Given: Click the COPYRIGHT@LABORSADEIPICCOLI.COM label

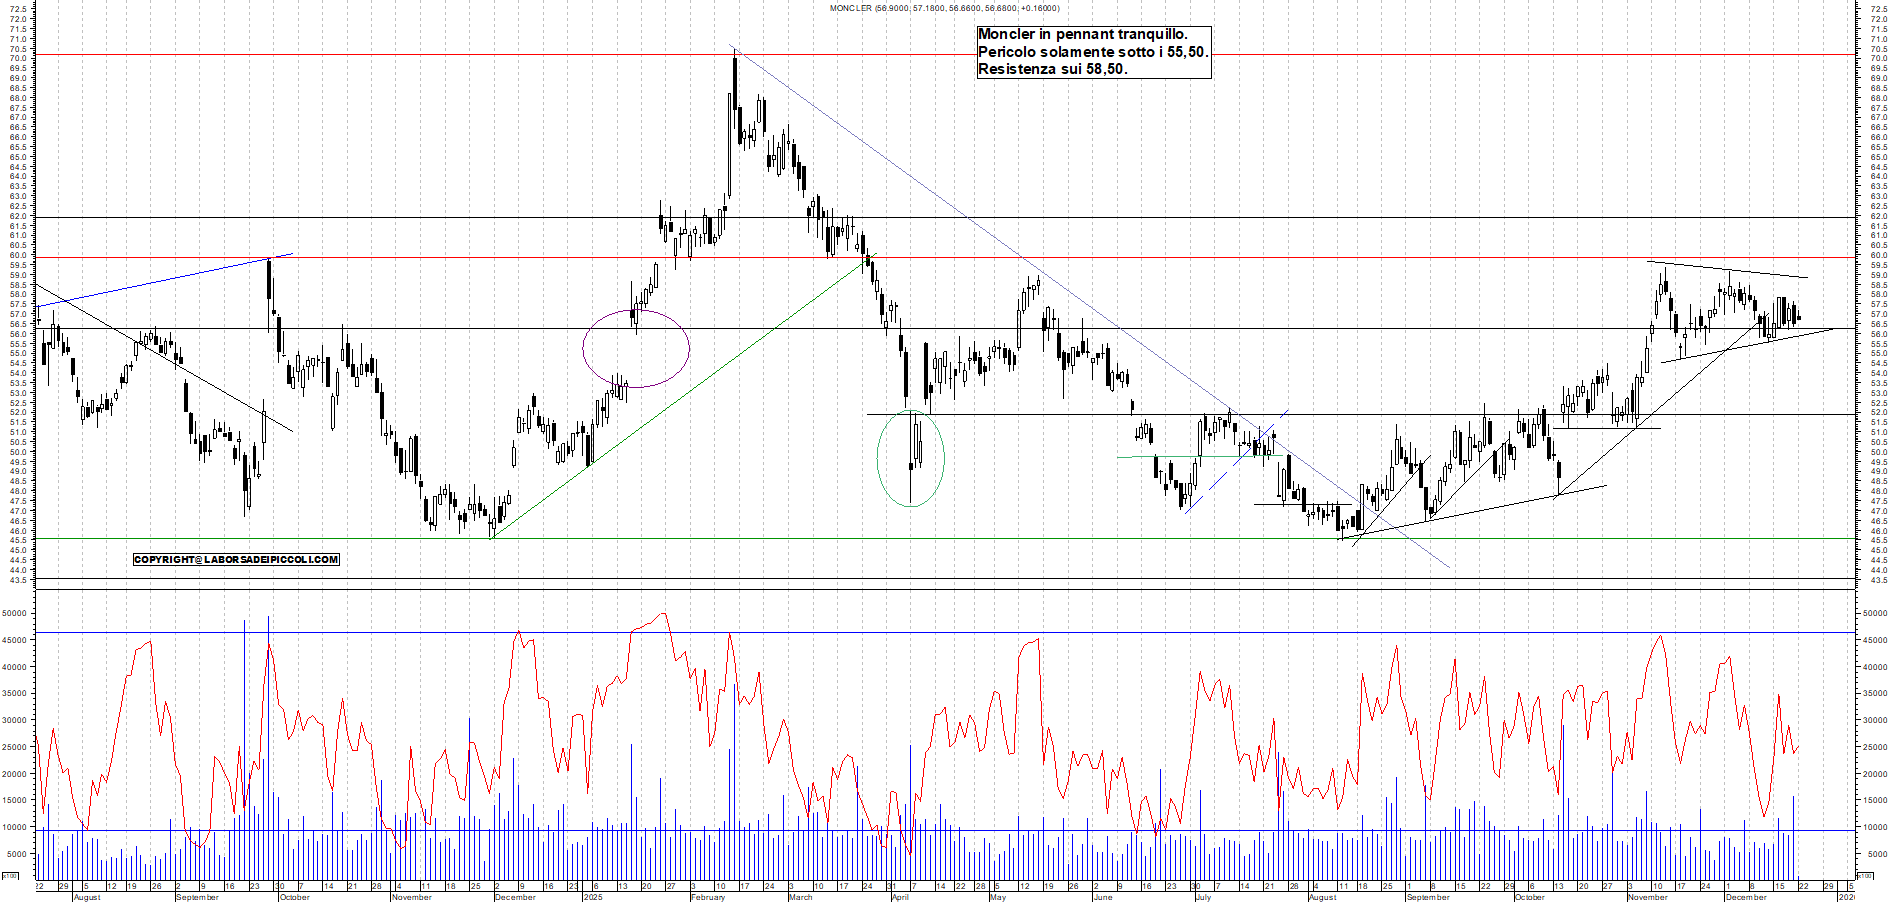Looking at the screenshot, I should (236, 560).
